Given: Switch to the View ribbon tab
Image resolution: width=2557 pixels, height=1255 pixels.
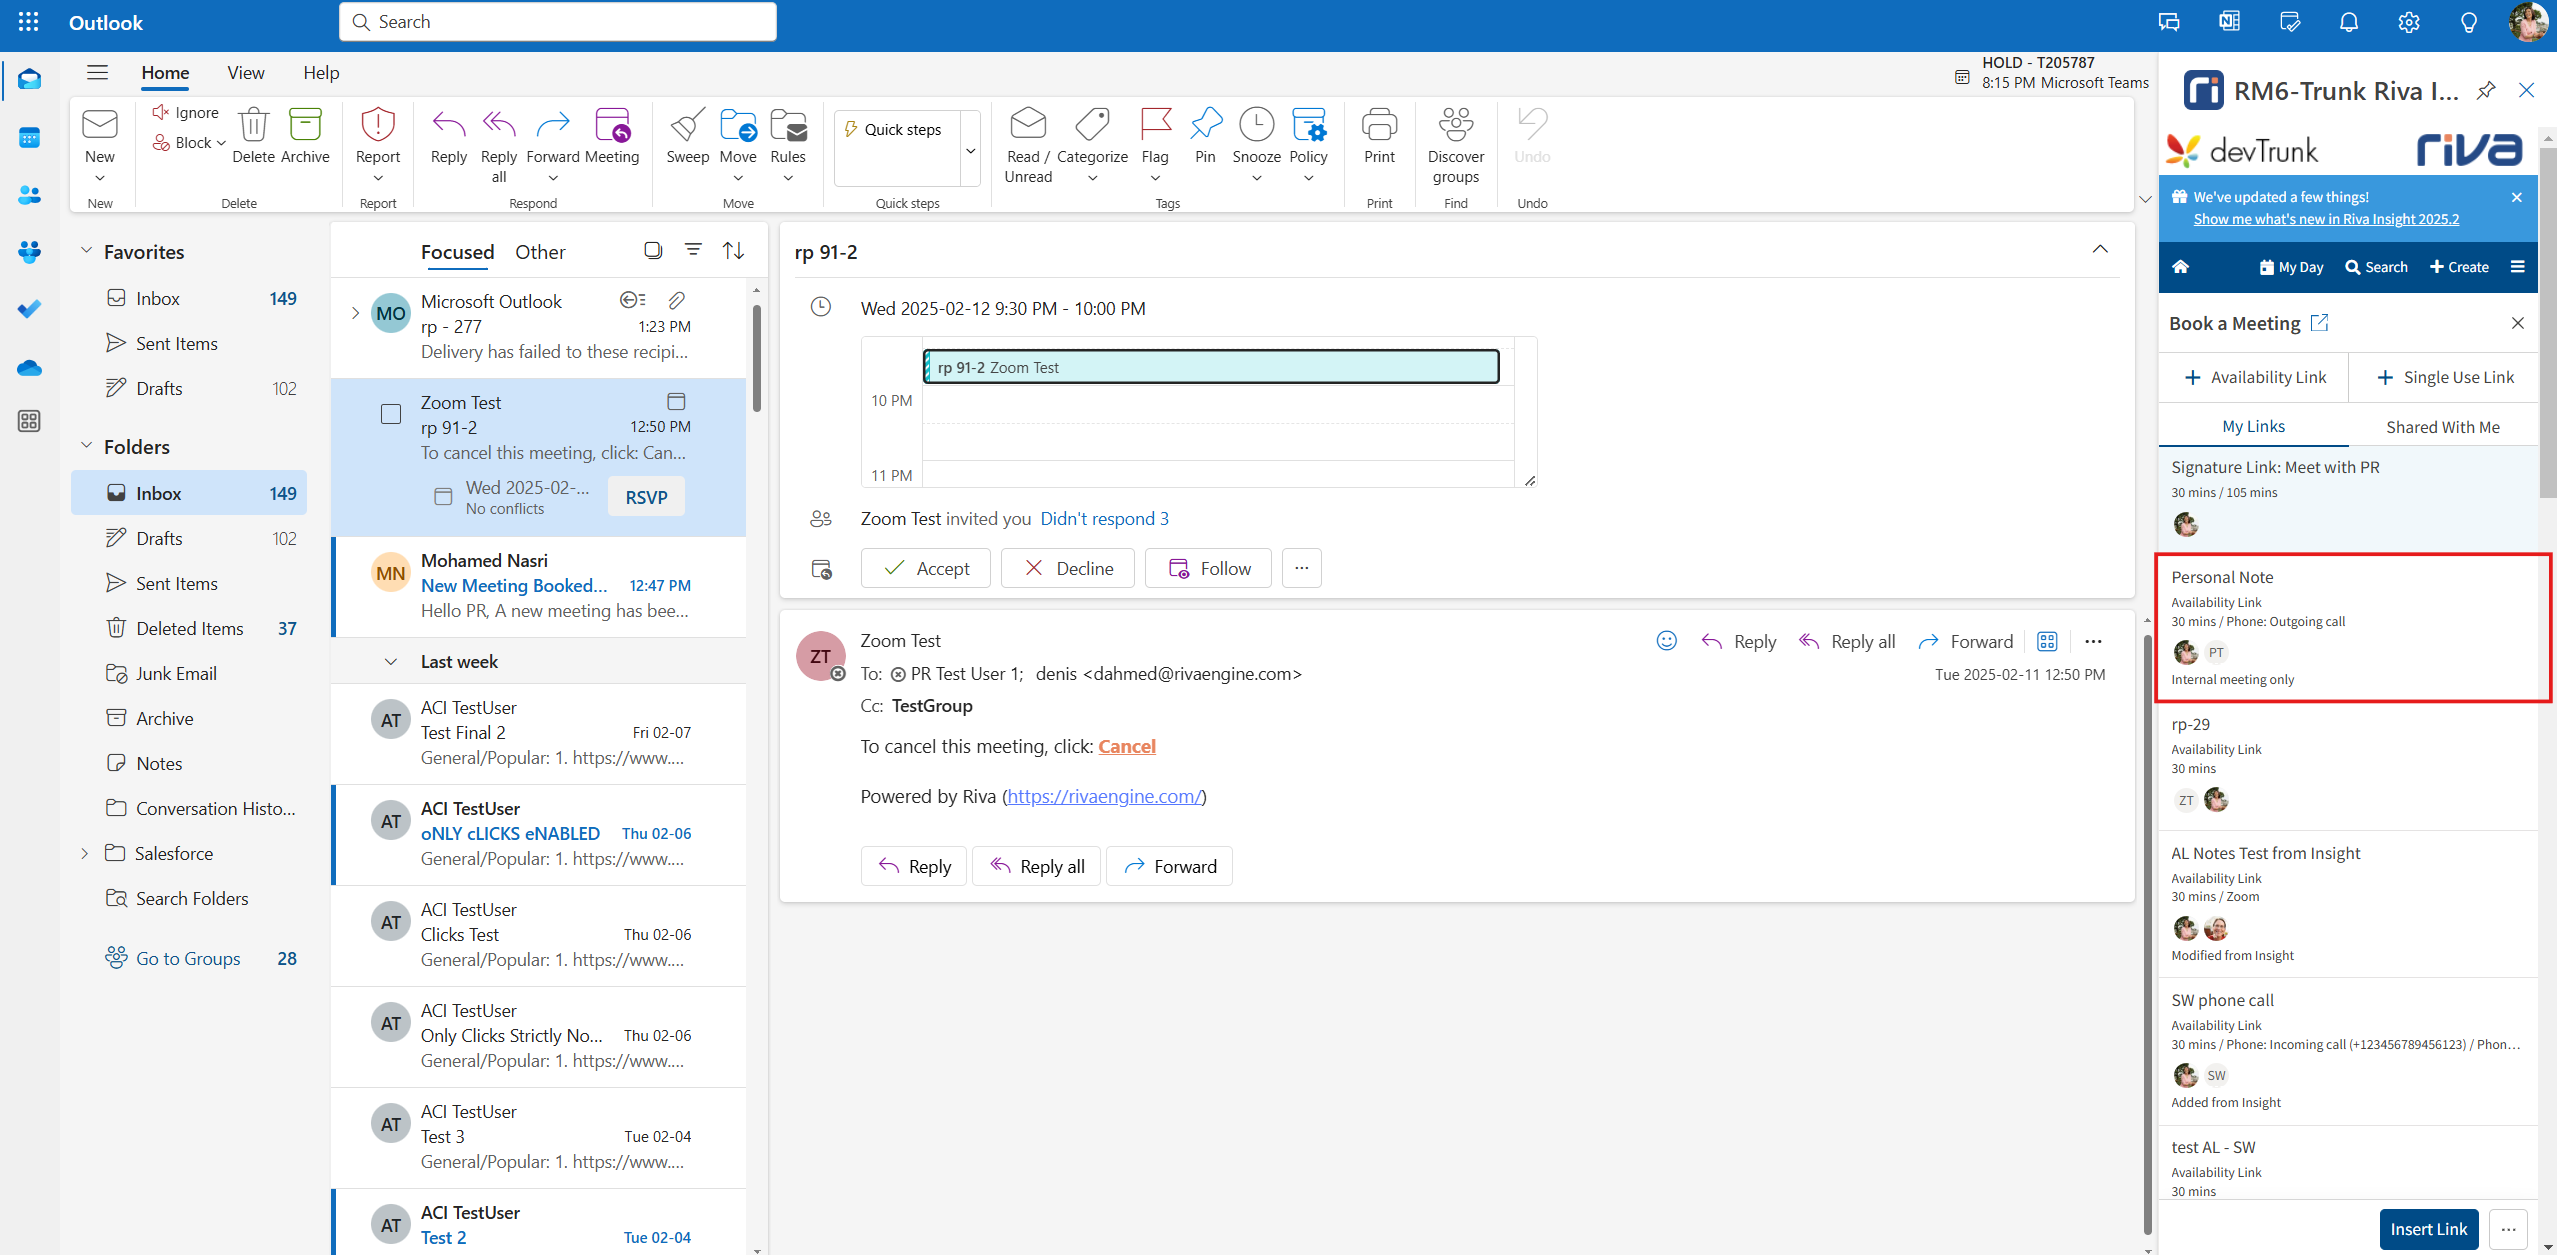Looking at the screenshot, I should point(245,73).
